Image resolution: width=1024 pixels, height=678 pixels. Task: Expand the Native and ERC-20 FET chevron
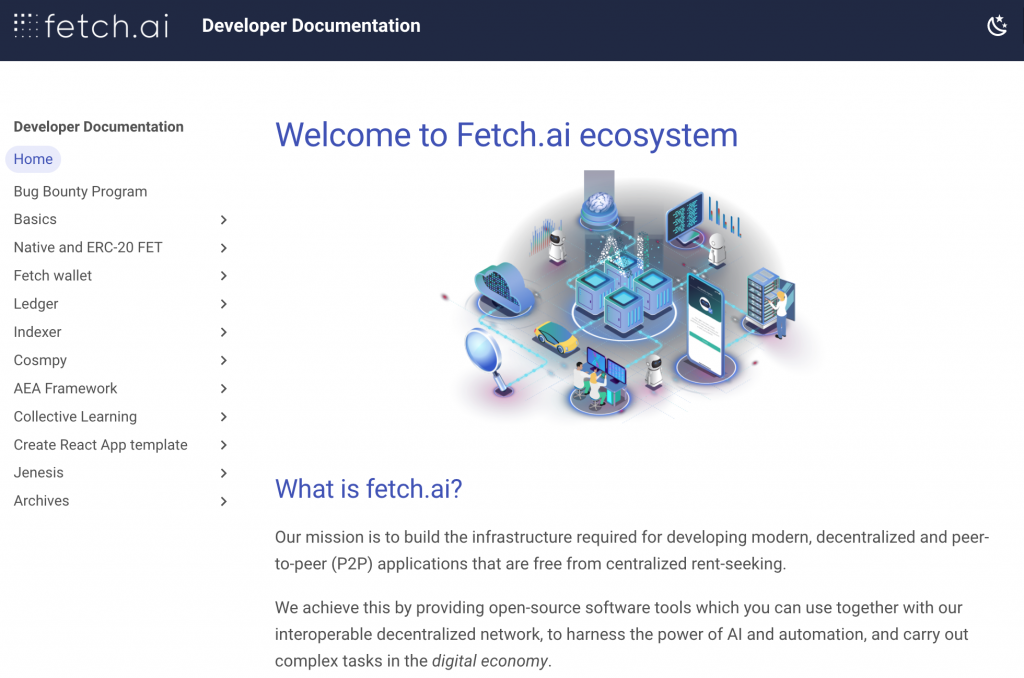point(223,248)
